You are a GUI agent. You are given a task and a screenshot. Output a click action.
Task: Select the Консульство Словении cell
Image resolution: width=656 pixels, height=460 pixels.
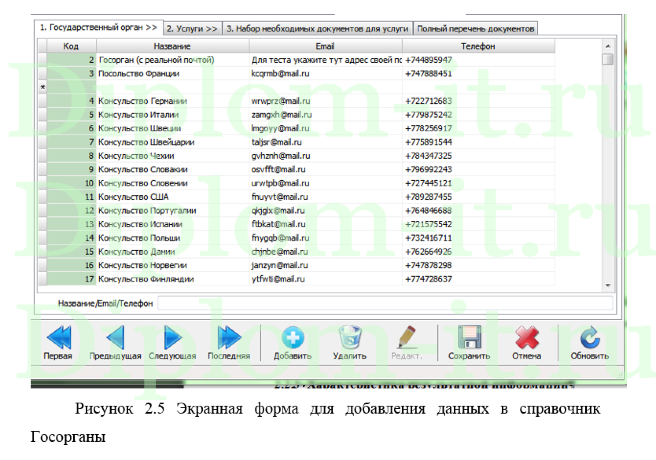pos(173,183)
